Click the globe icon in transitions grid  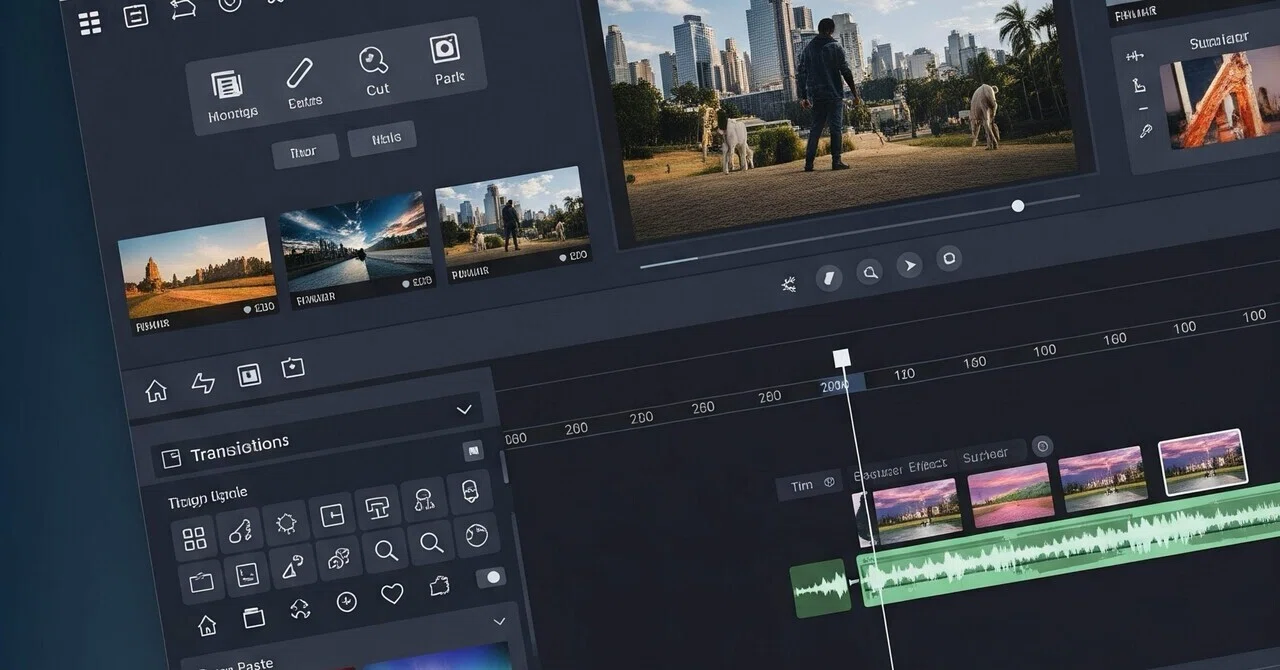pyautogui.click(x=477, y=536)
